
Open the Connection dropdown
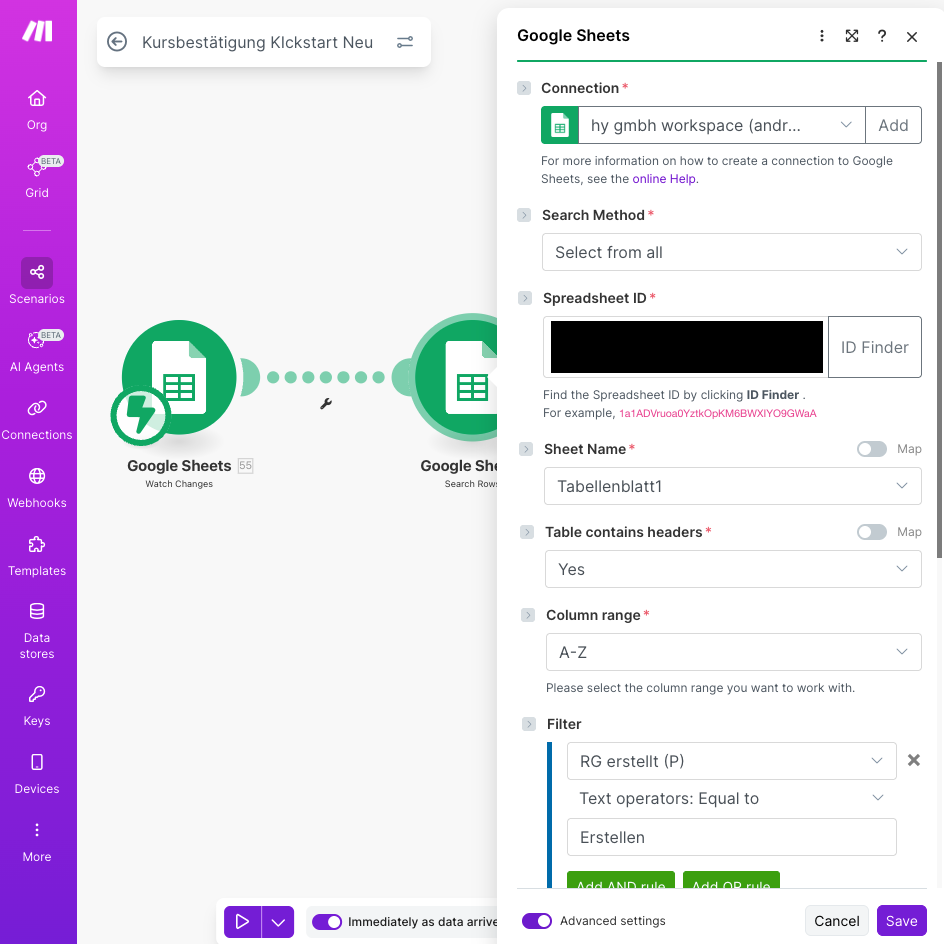[721, 125]
